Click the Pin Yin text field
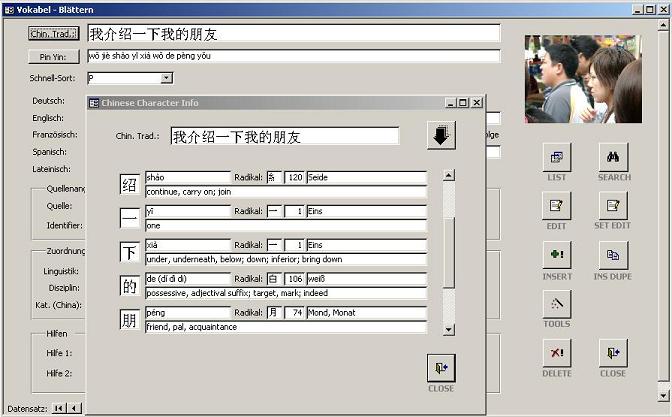The height and width of the screenshot is (417, 672). pos(293,56)
